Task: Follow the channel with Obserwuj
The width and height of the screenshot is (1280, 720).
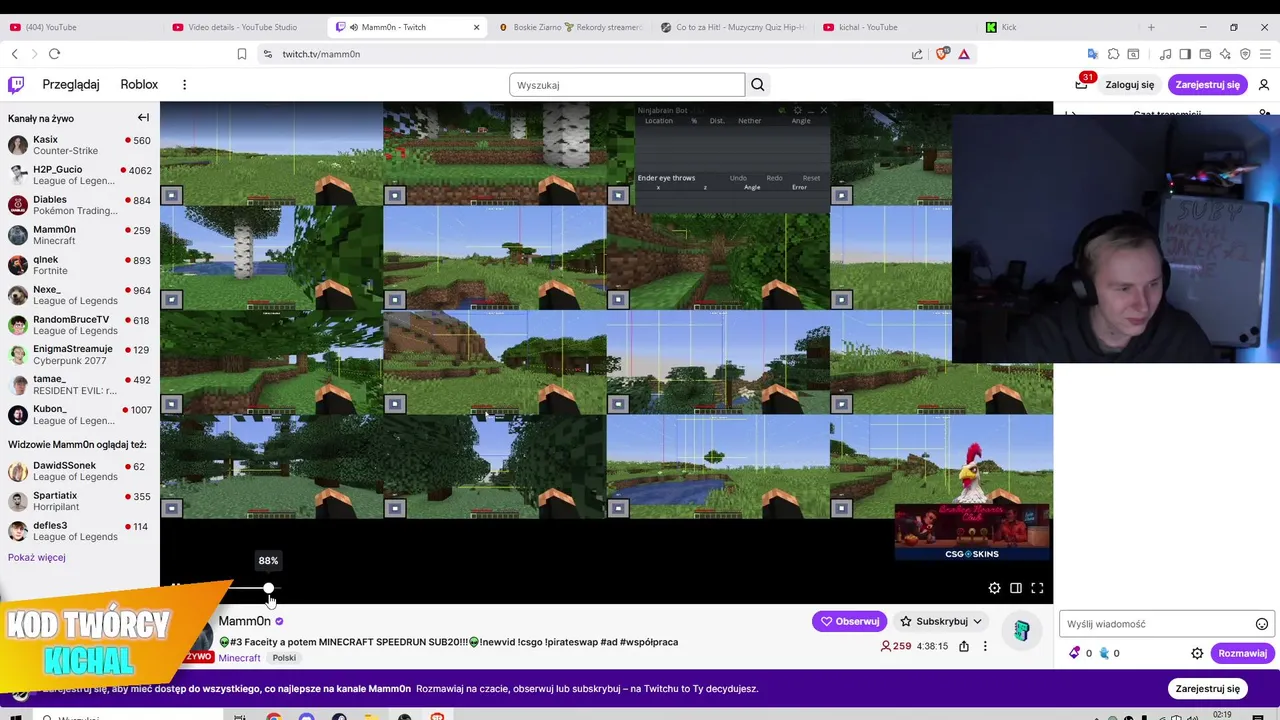Action: point(849,621)
